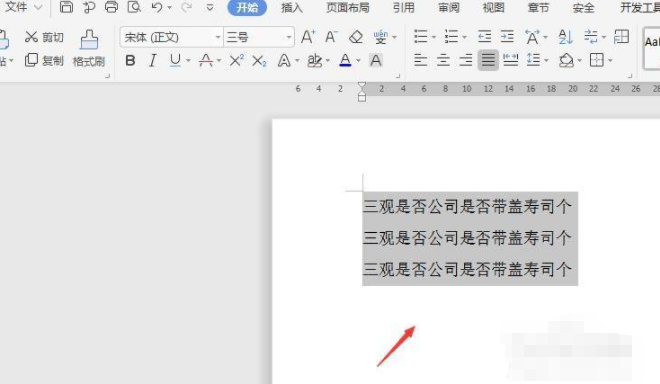The height and width of the screenshot is (384, 660).
Task: Go to the 引用 tab
Action: tap(403, 8)
